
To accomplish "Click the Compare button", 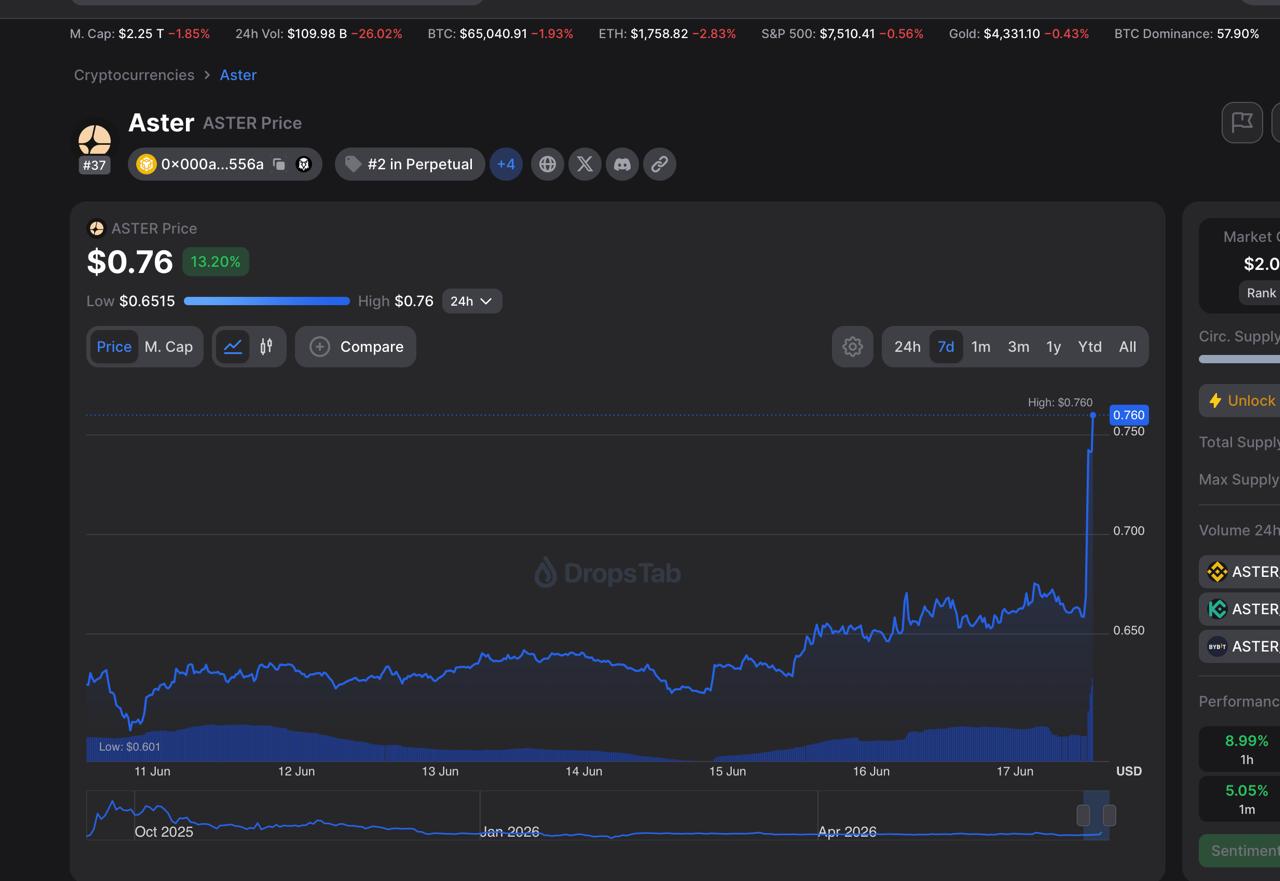I will click(x=356, y=347).
